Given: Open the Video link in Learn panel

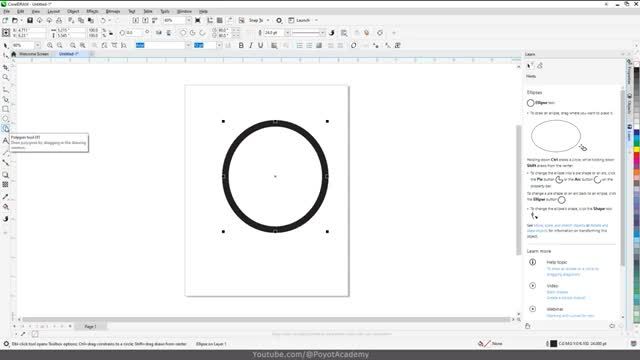Looking at the screenshot, I should [553, 286].
